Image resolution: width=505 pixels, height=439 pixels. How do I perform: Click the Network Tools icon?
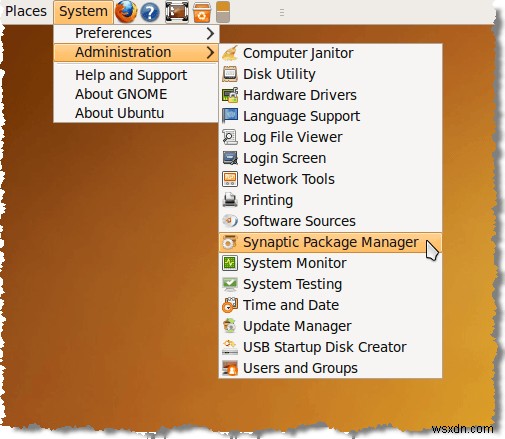click(230, 179)
